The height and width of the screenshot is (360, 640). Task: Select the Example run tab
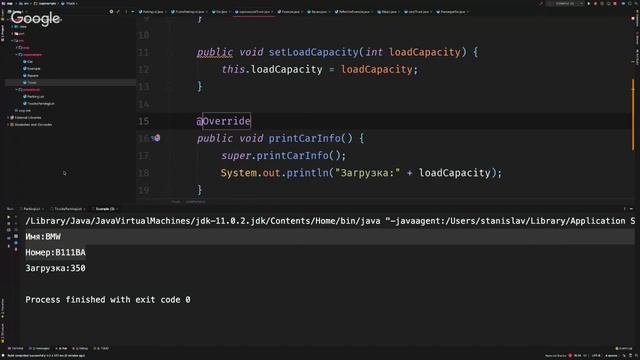pyautogui.click(x=105, y=209)
